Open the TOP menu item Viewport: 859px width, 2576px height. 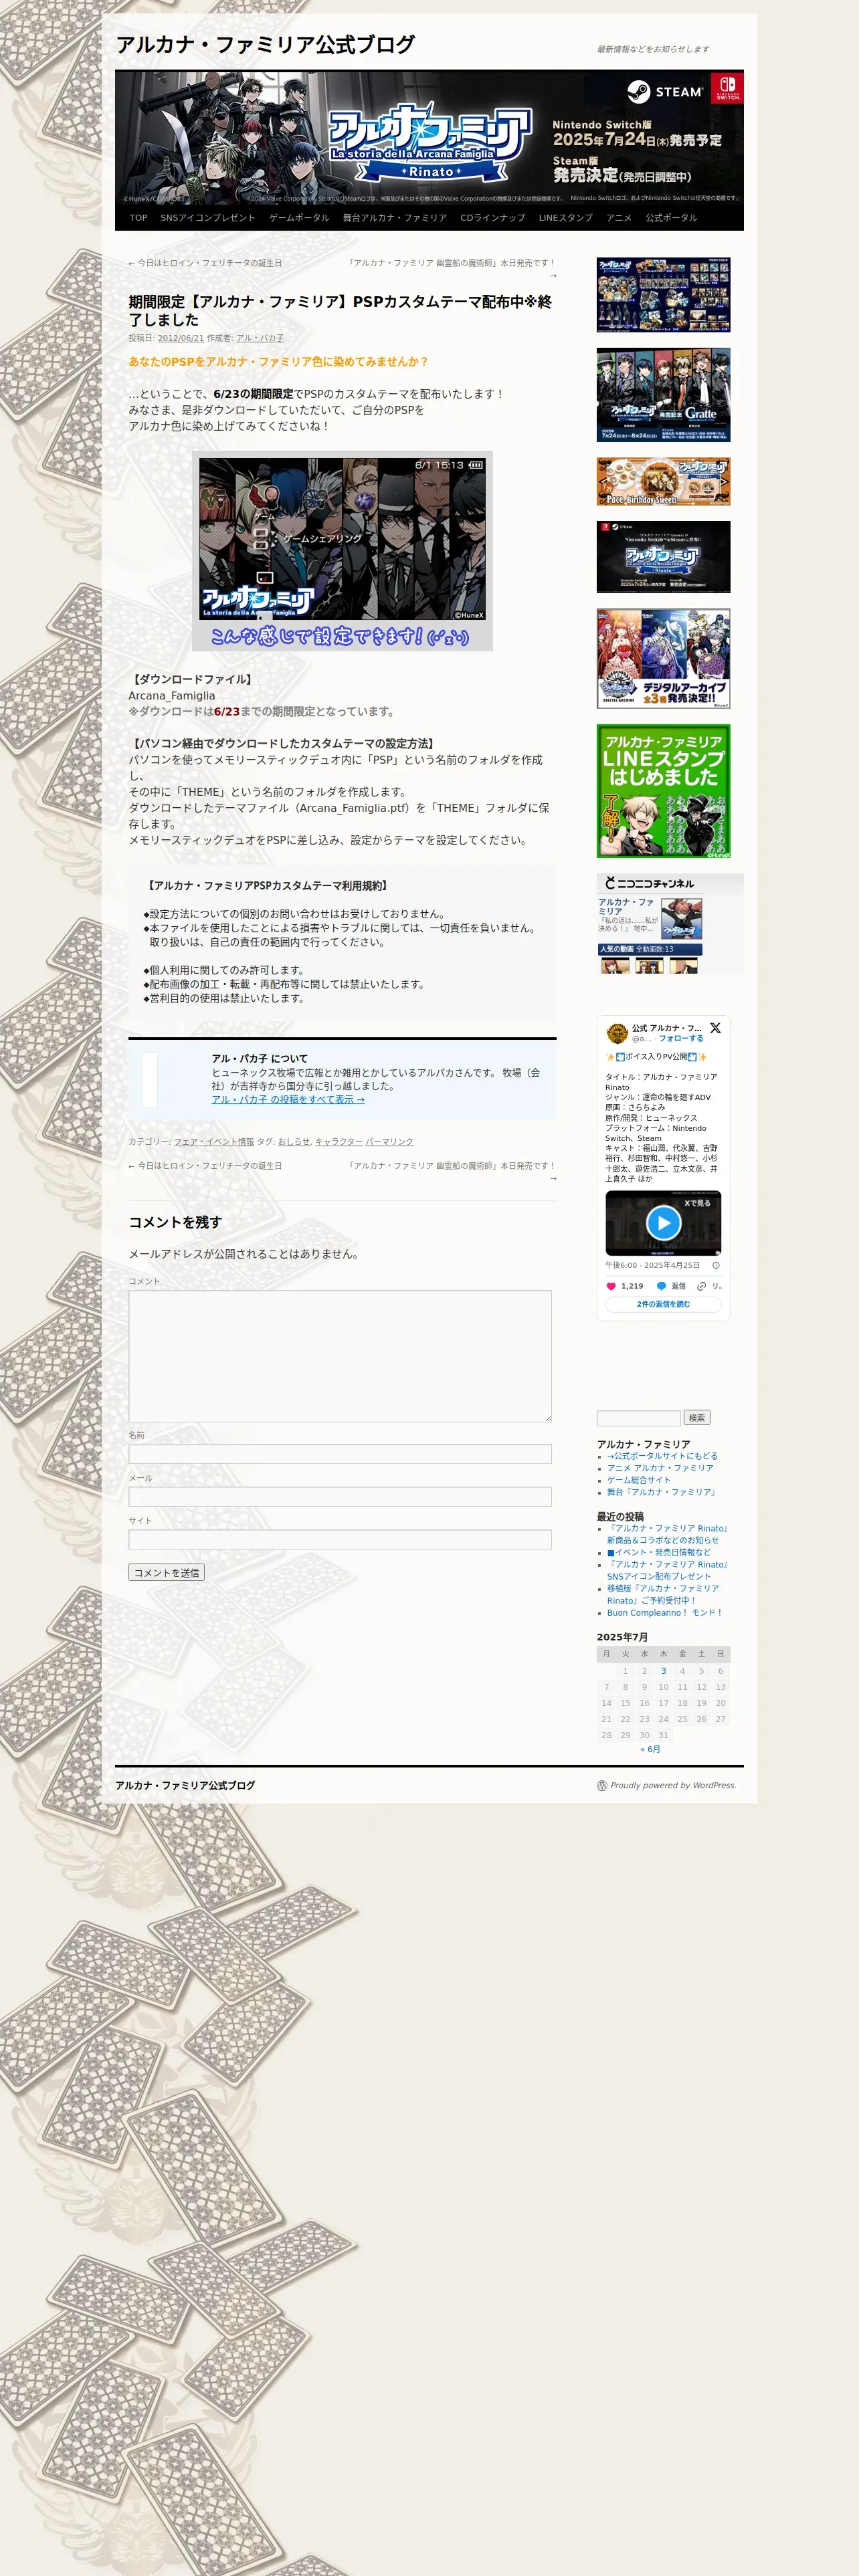pyautogui.click(x=138, y=217)
